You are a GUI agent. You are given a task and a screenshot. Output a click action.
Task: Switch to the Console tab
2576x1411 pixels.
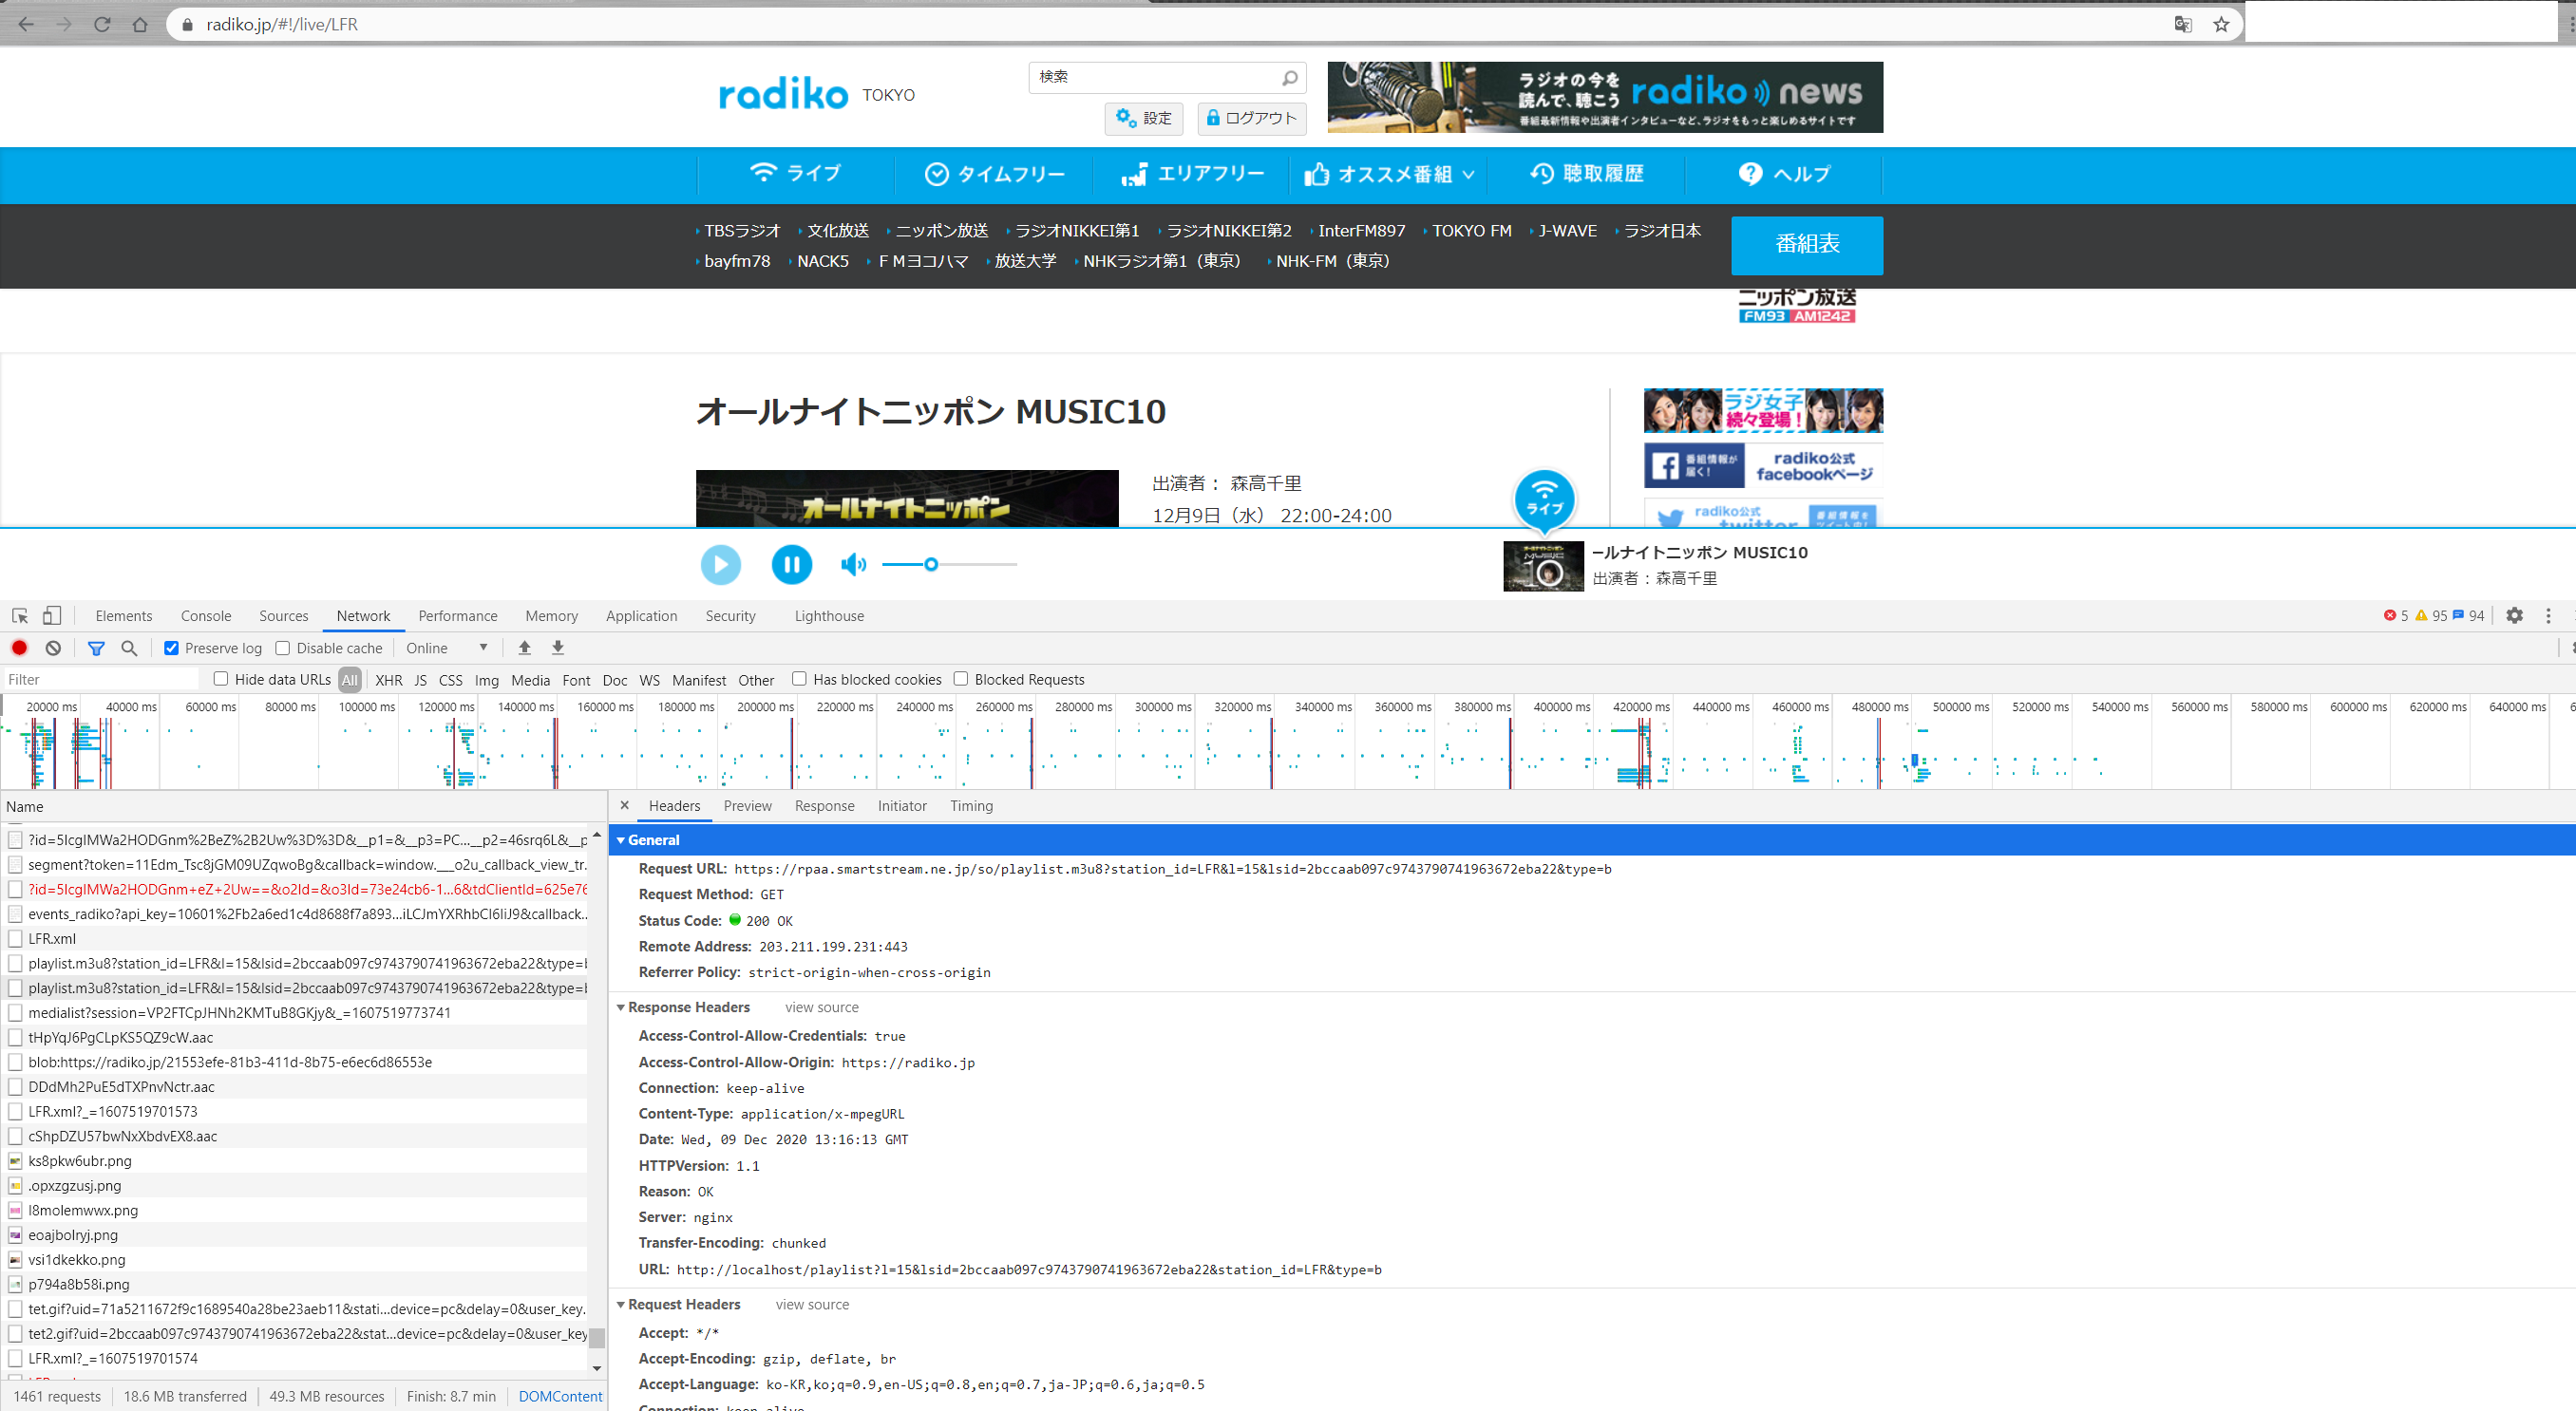coord(206,616)
